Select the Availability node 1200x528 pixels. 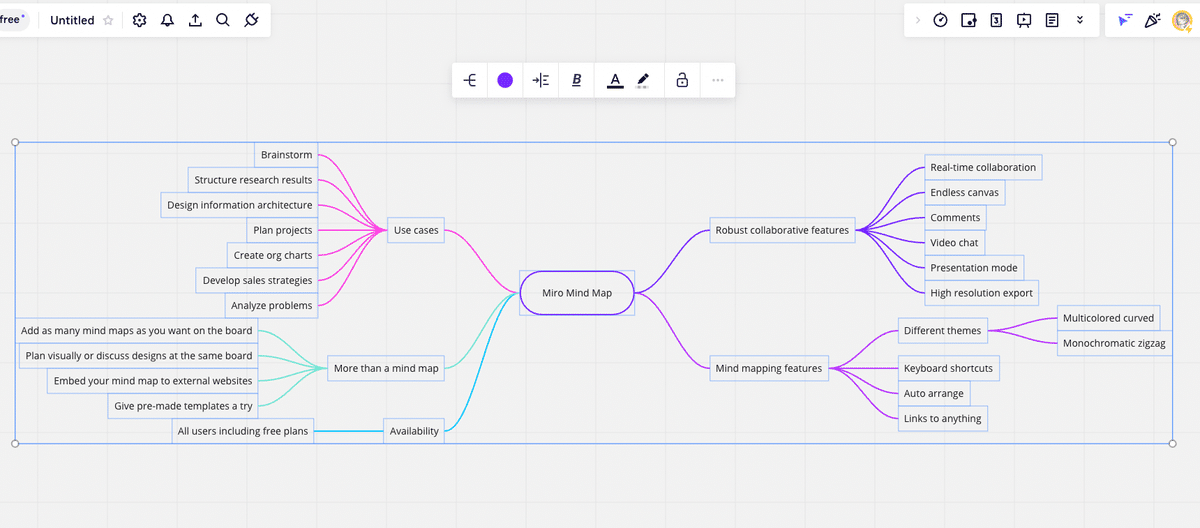[414, 431]
